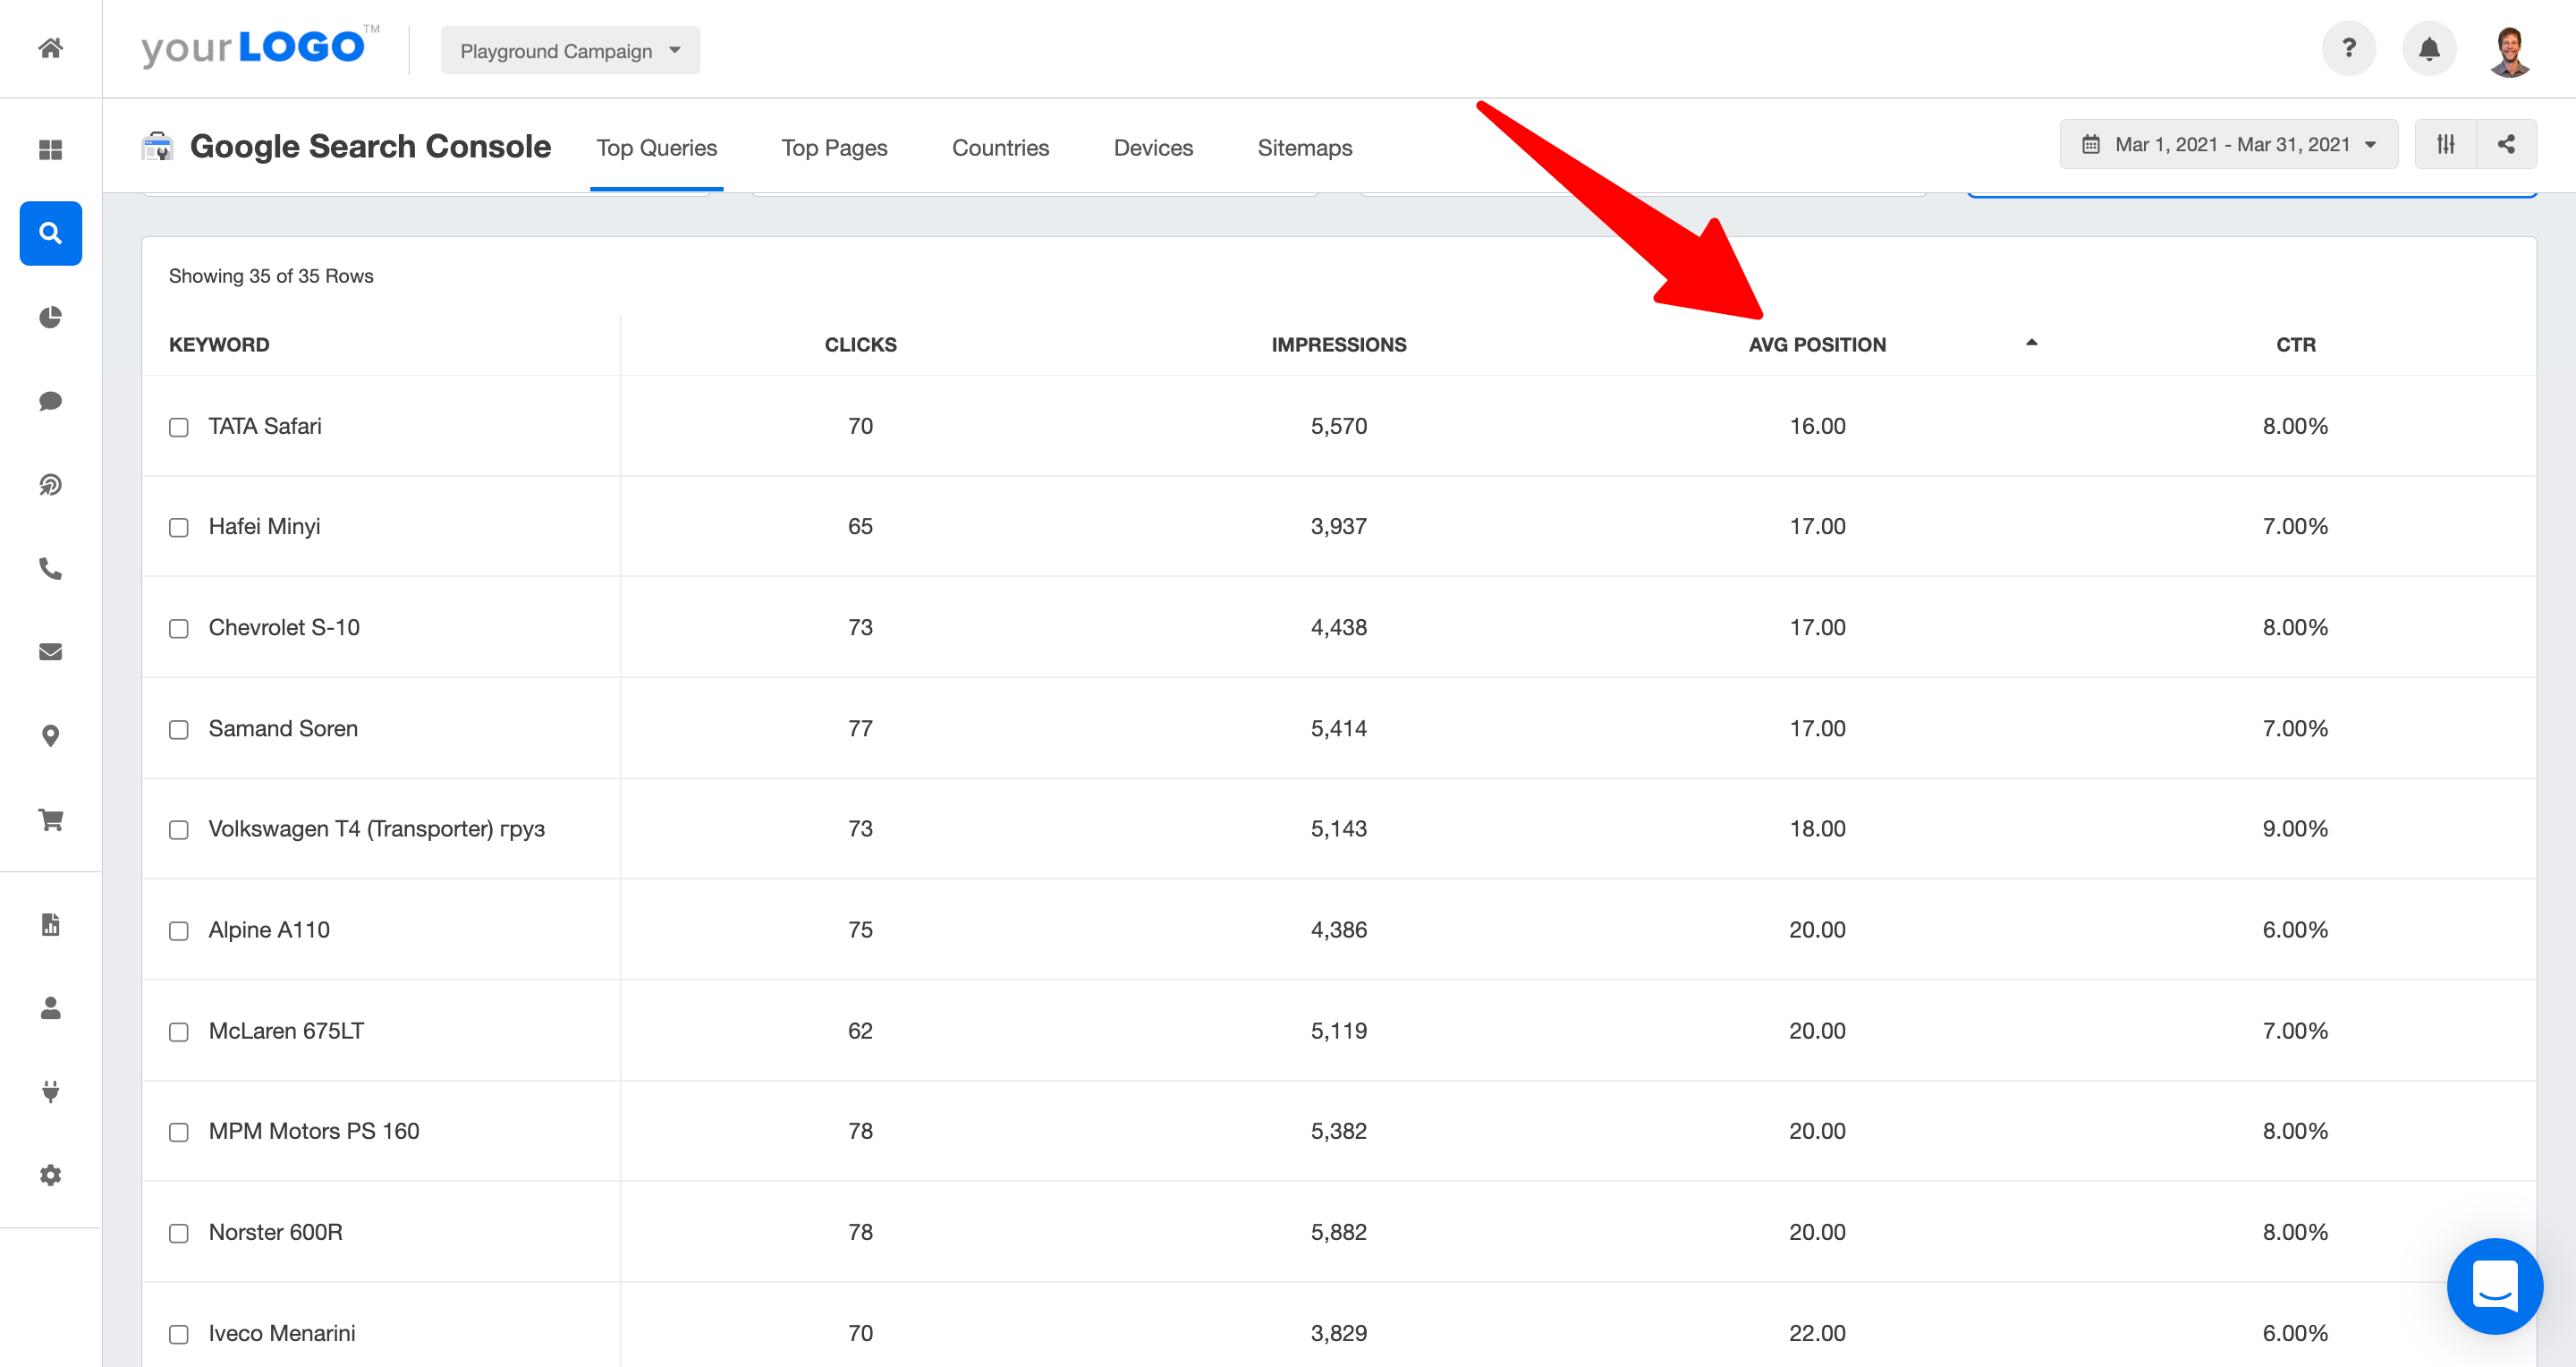Click the 9.00% CTR value
This screenshot has height=1367, width=2576.
(2295, 828)
